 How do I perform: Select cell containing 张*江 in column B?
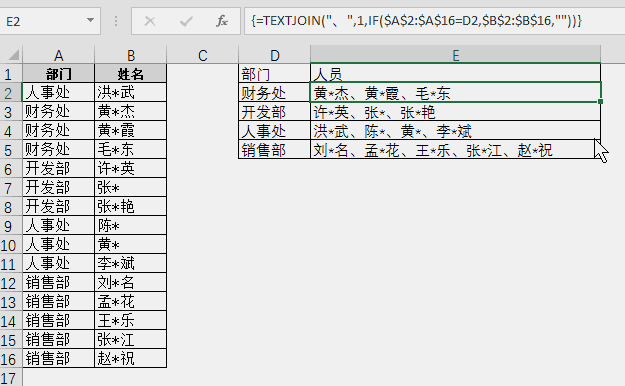[131, 340]
